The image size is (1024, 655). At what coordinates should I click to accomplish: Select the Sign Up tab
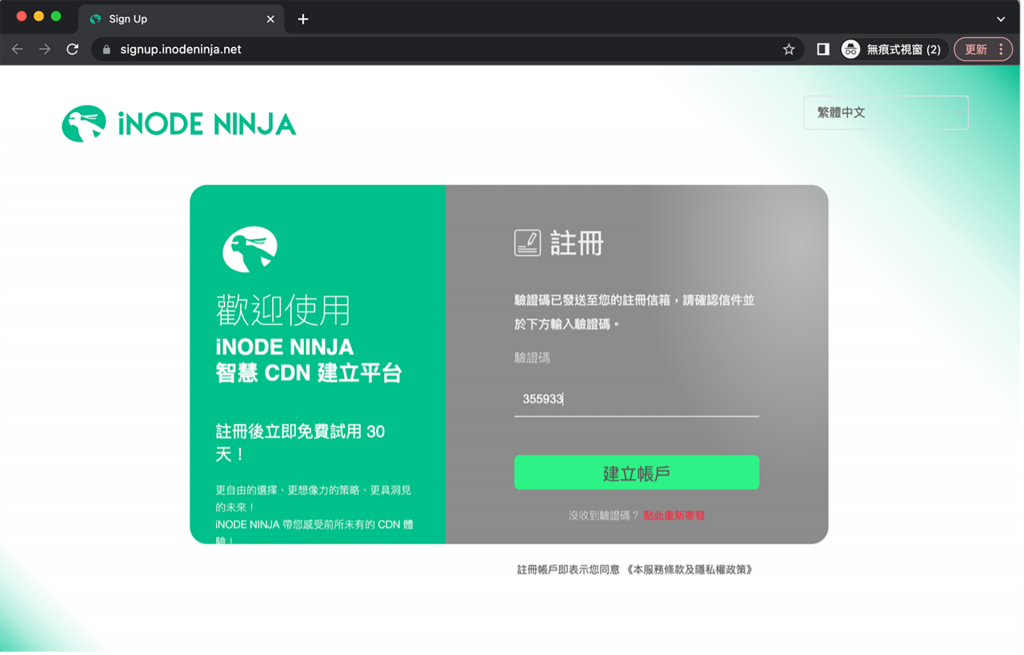[182, 19]
